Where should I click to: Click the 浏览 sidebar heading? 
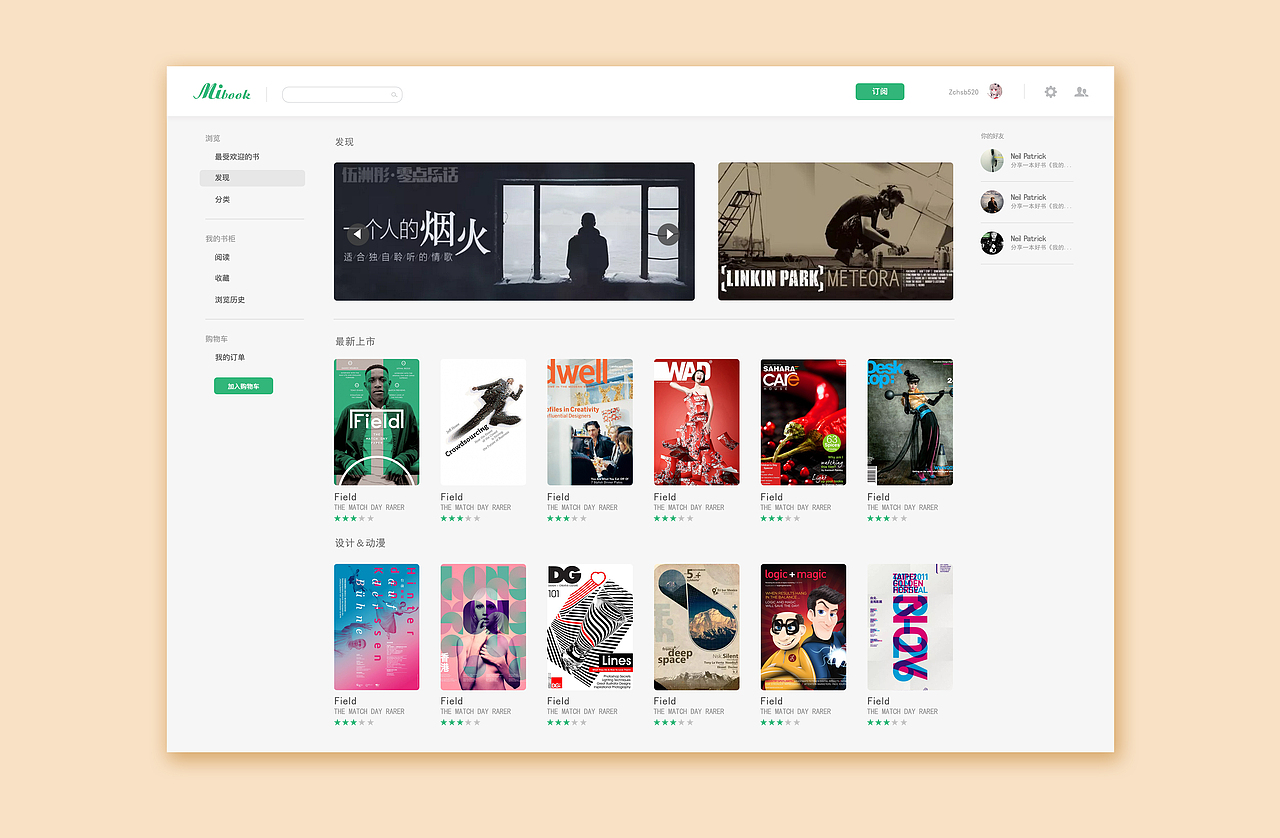213,139
